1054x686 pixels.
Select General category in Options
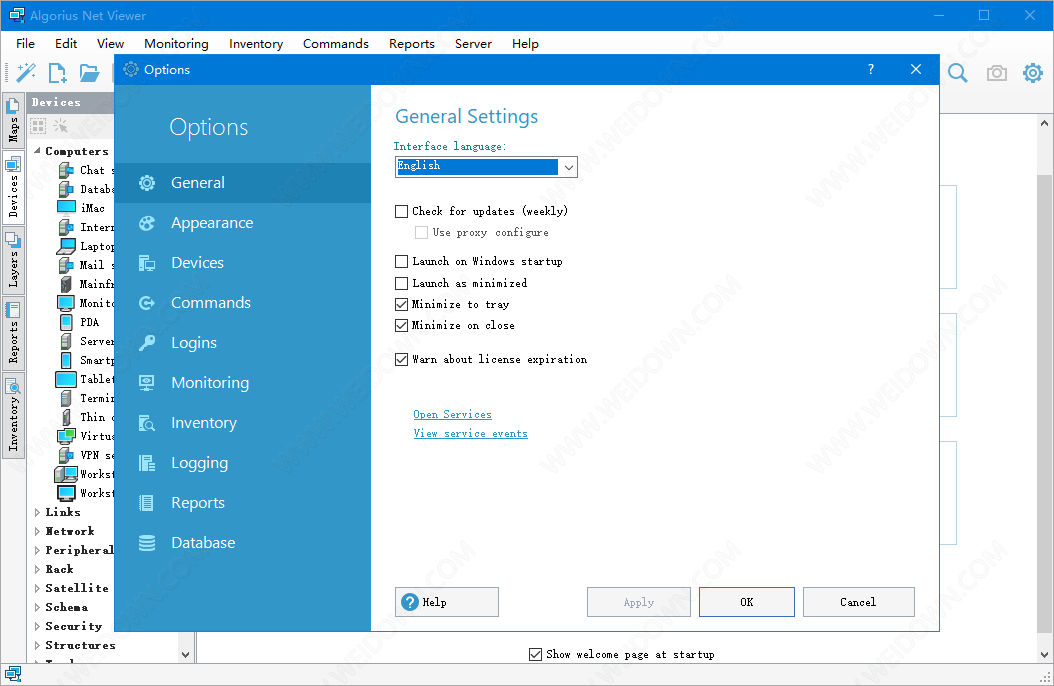(x=243, y=183)
